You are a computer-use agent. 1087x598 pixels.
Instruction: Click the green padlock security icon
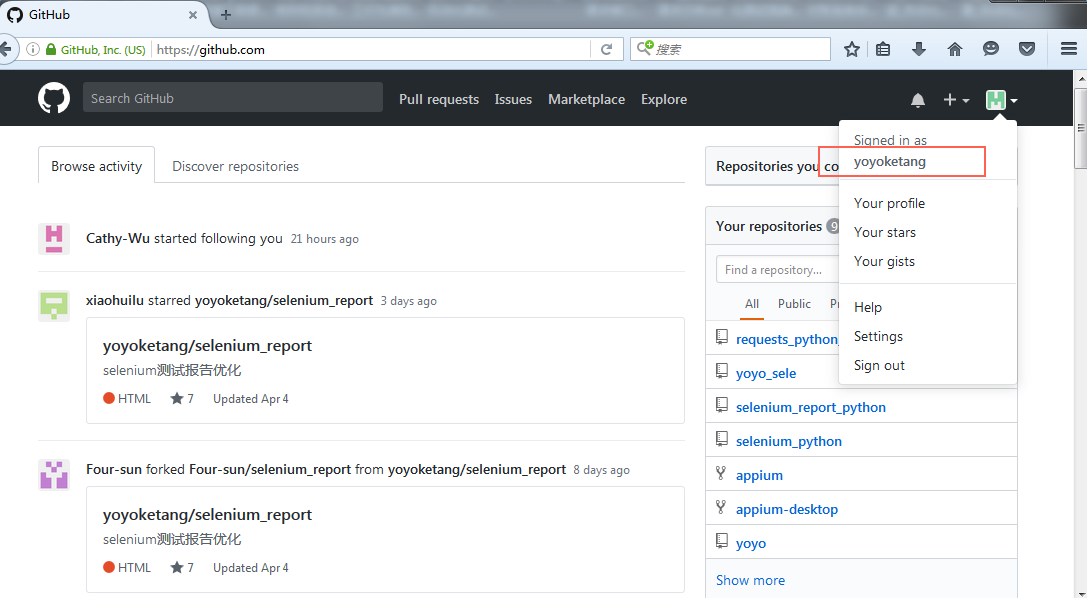point(51,49)
